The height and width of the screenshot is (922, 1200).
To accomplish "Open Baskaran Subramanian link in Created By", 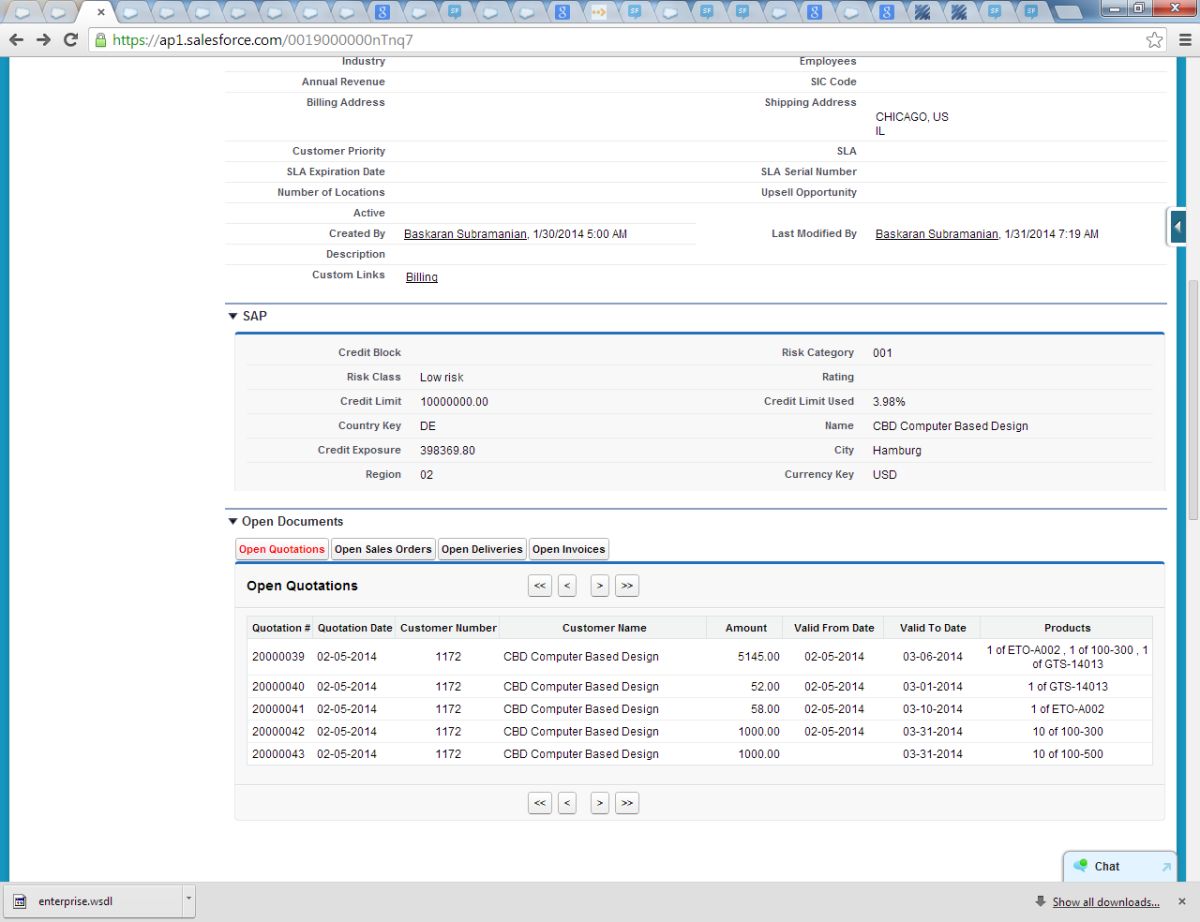I will 465,234.
